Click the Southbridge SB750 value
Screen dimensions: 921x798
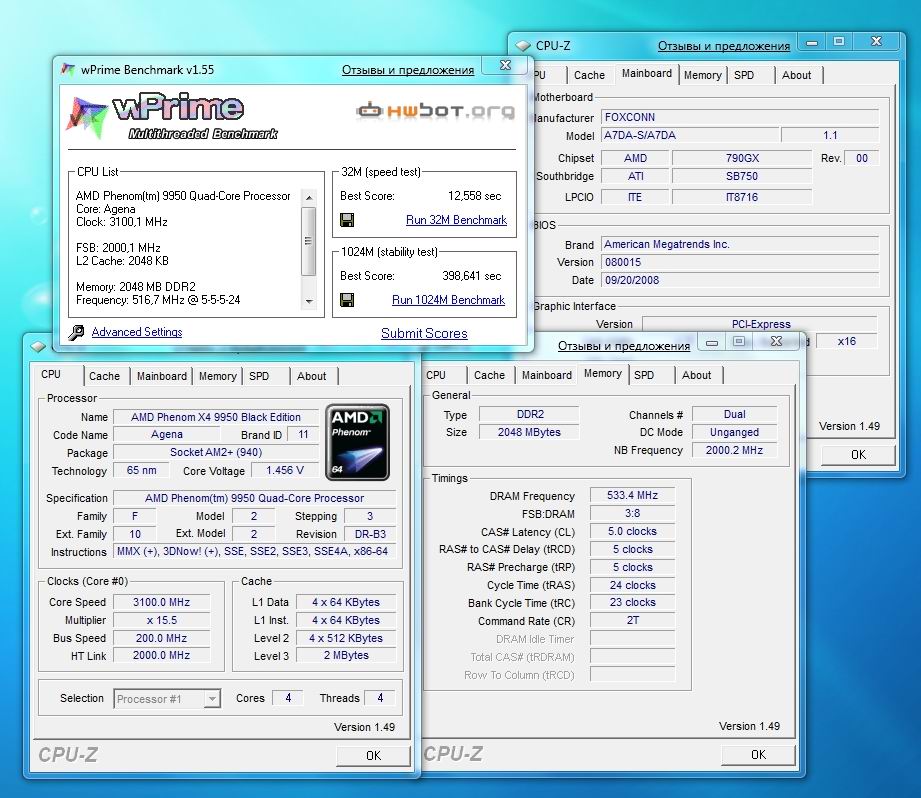coord(742,176)
